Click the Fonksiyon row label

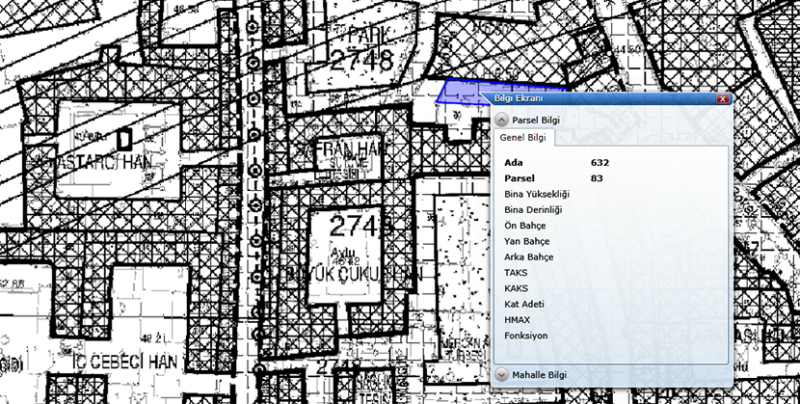pos(526,336)
